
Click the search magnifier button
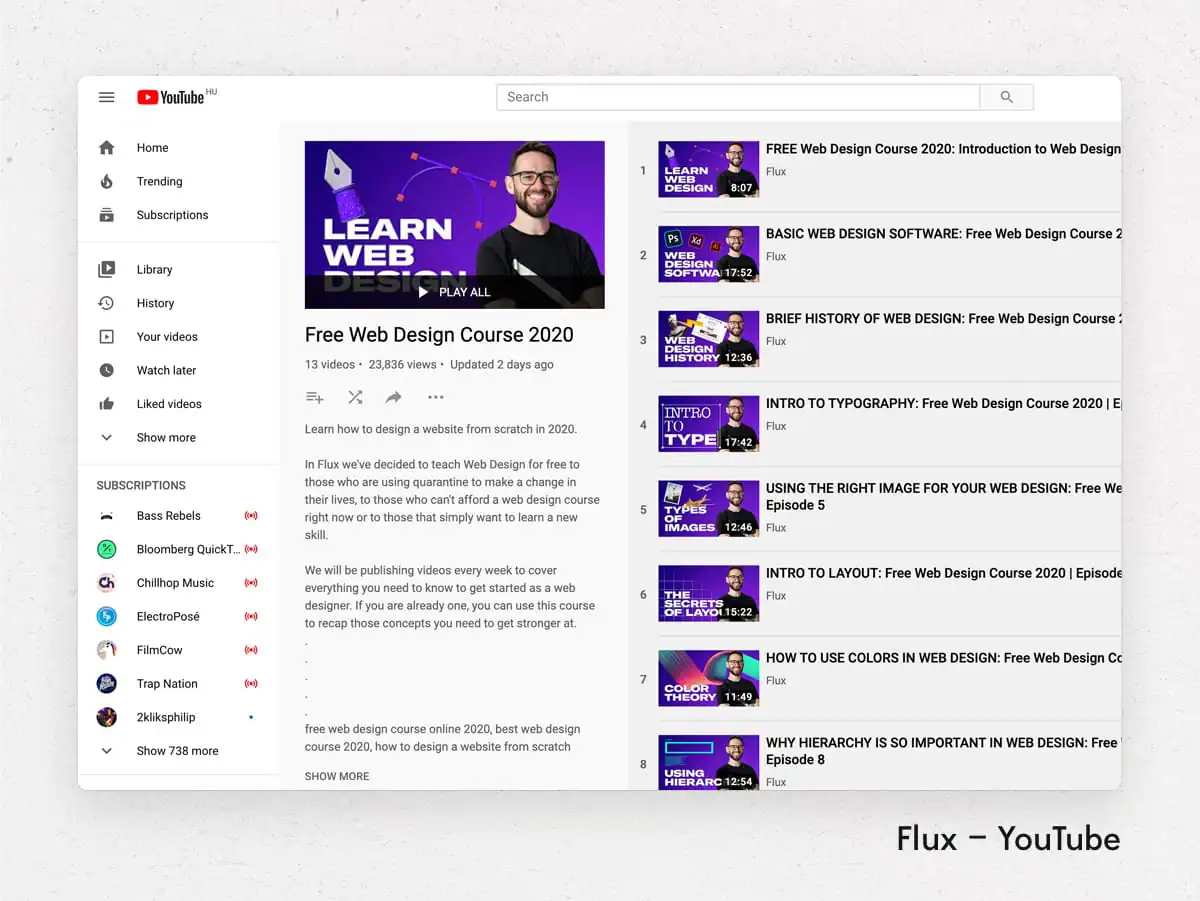pyautogui.click(x=1006, y=96)
